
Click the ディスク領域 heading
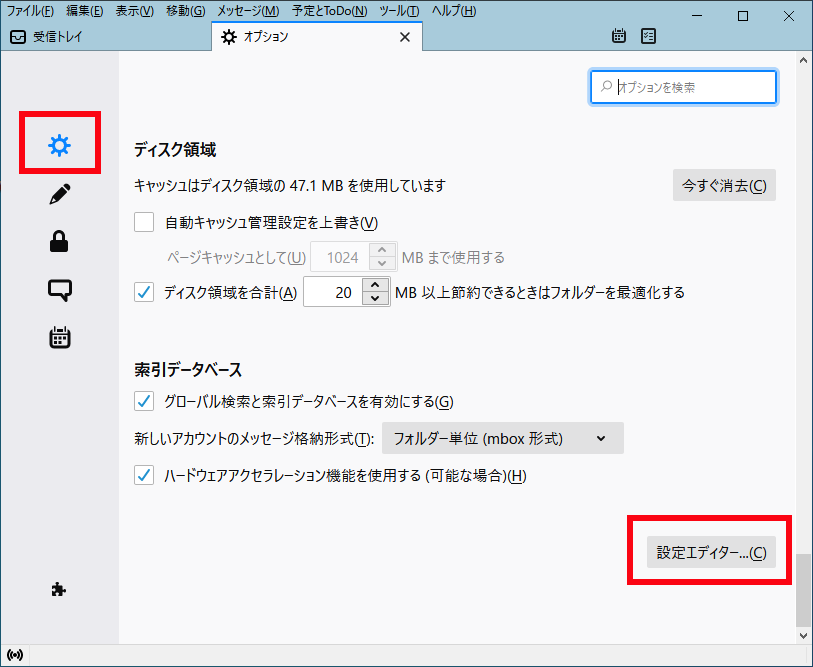175,149
